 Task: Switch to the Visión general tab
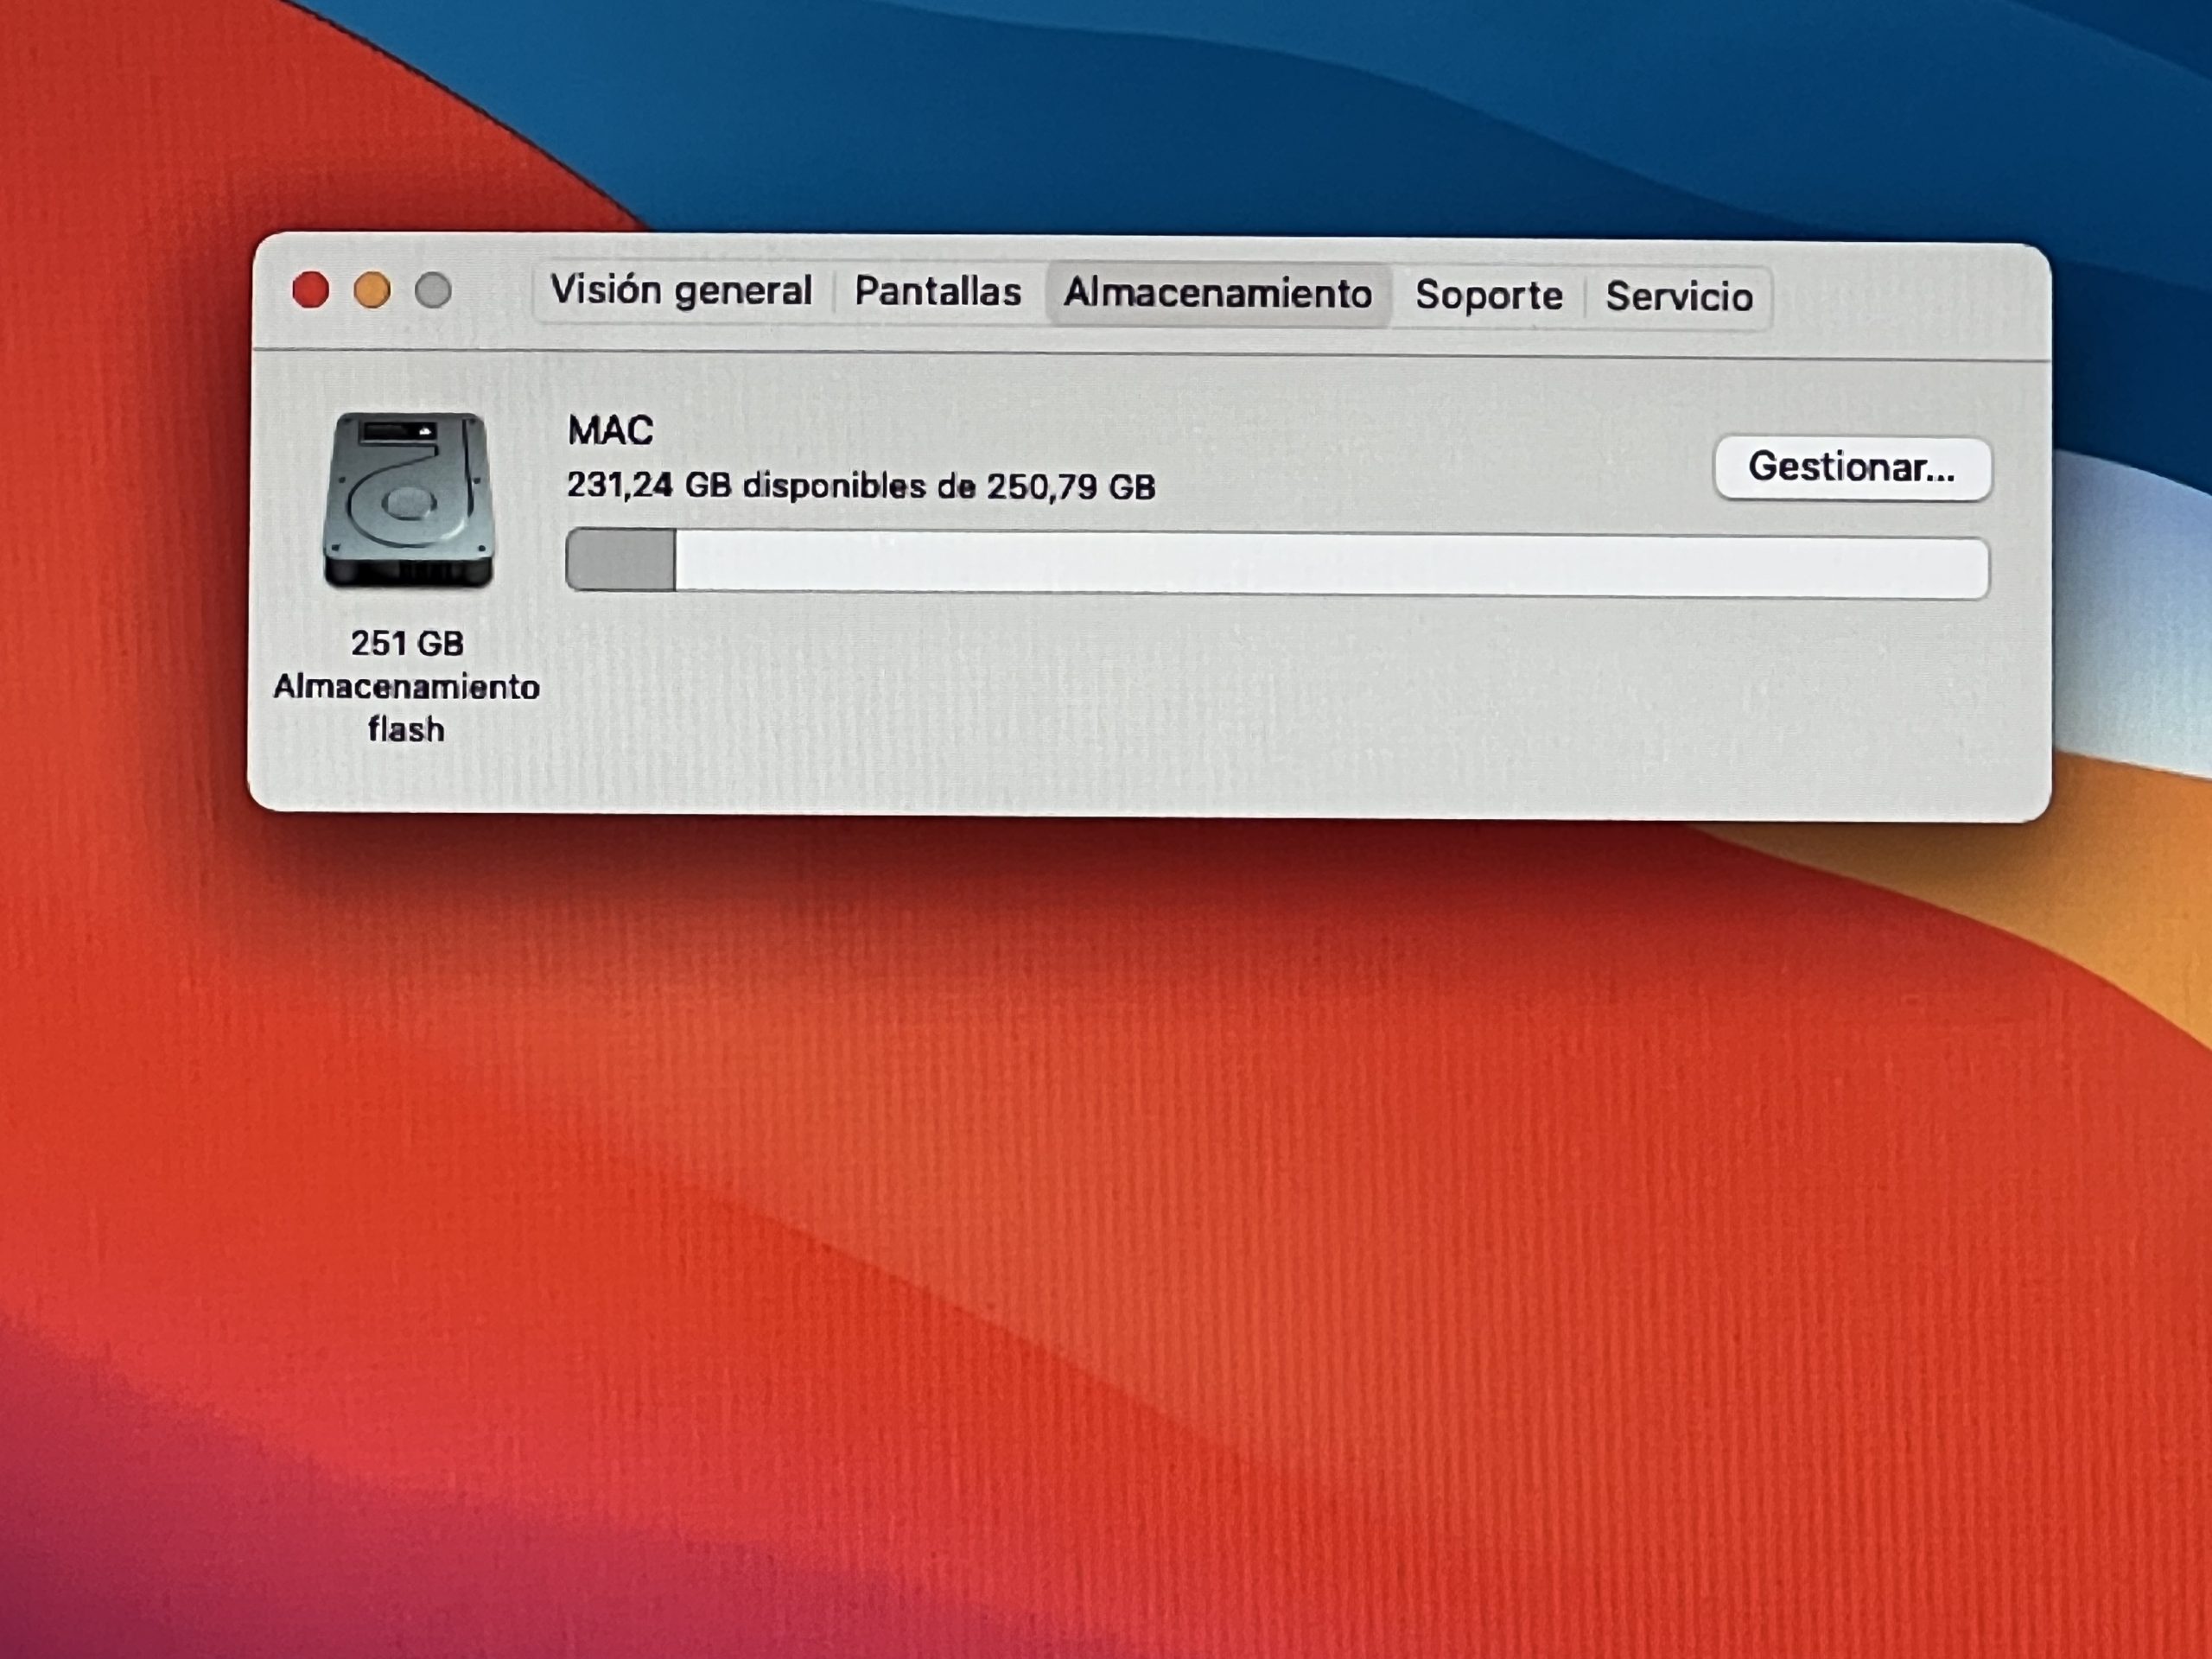pos(681,291)
